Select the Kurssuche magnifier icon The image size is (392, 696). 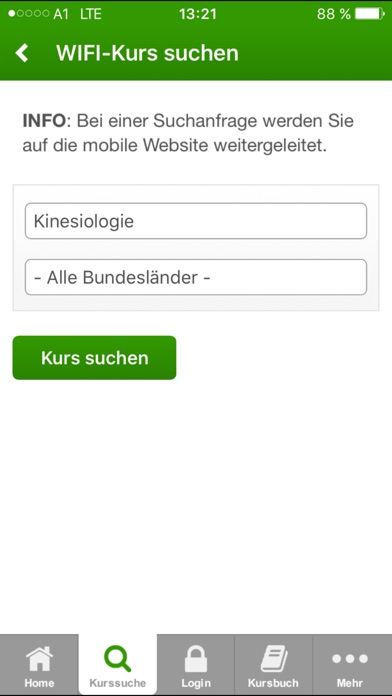coord(118,658)
